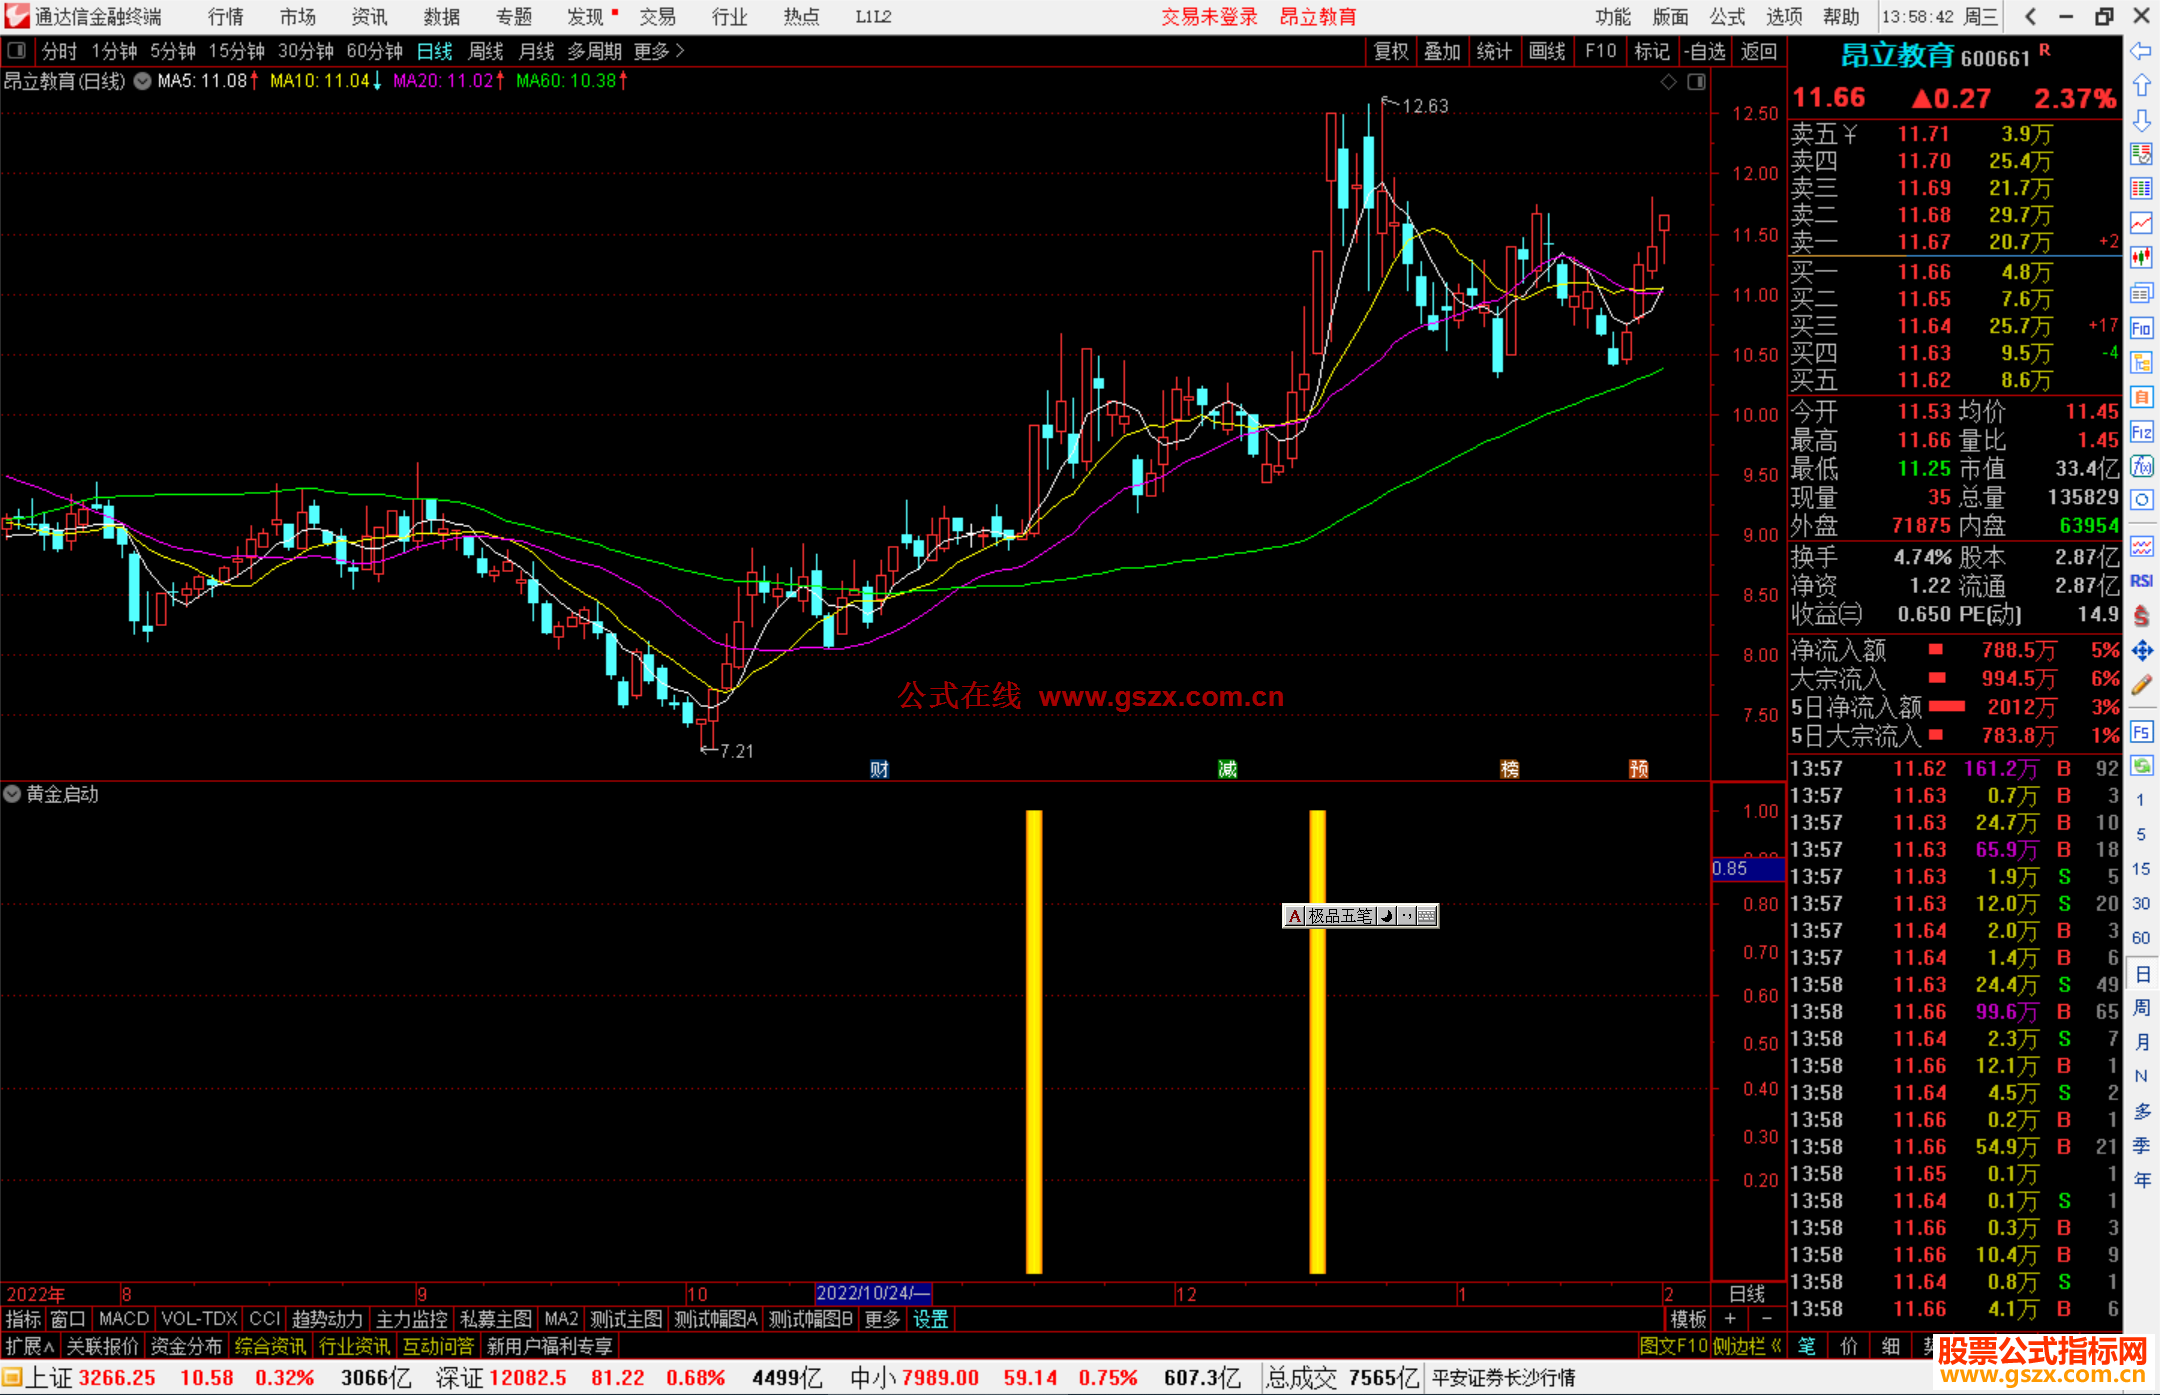
Task: Click the RSI indicator sidebar icon
Action: point(2141,581)
